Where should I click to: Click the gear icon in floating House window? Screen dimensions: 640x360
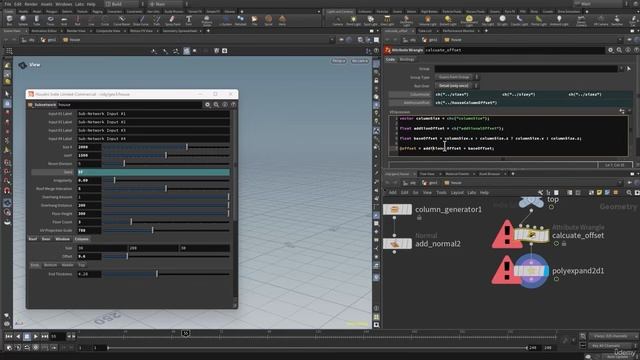(207, 105)
